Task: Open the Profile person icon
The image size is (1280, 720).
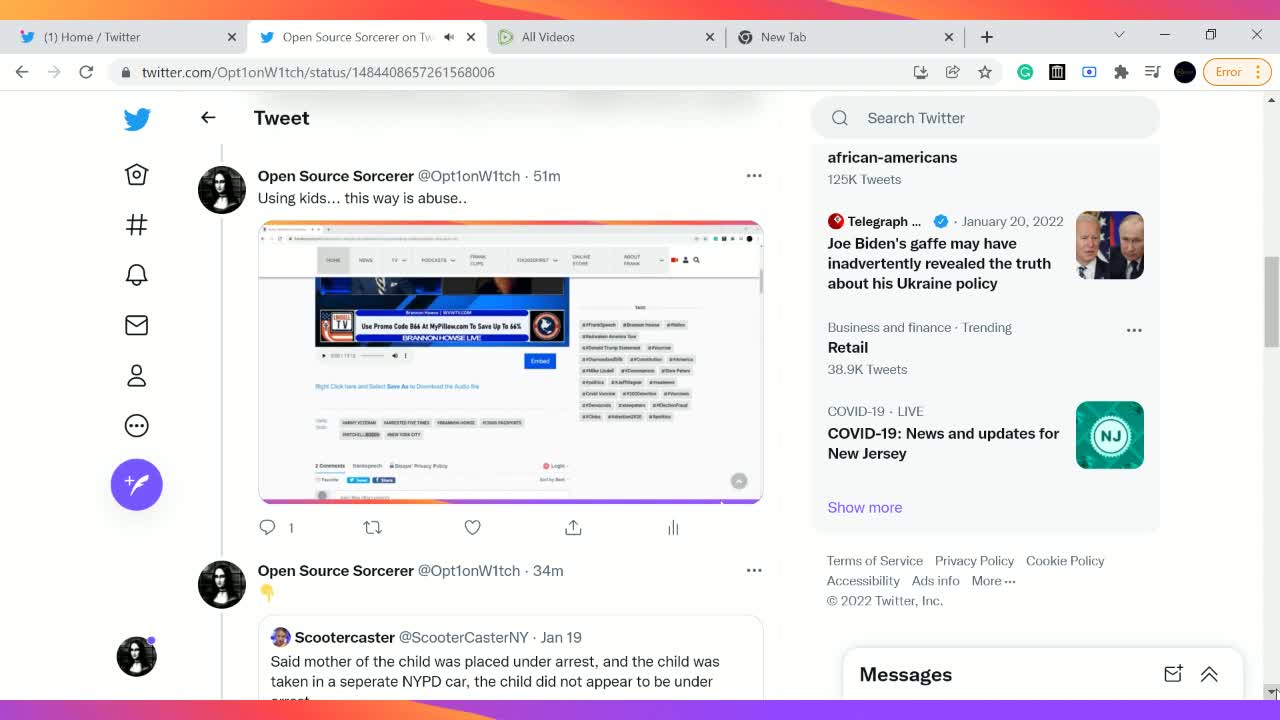Action: click(x=137, y=375)
